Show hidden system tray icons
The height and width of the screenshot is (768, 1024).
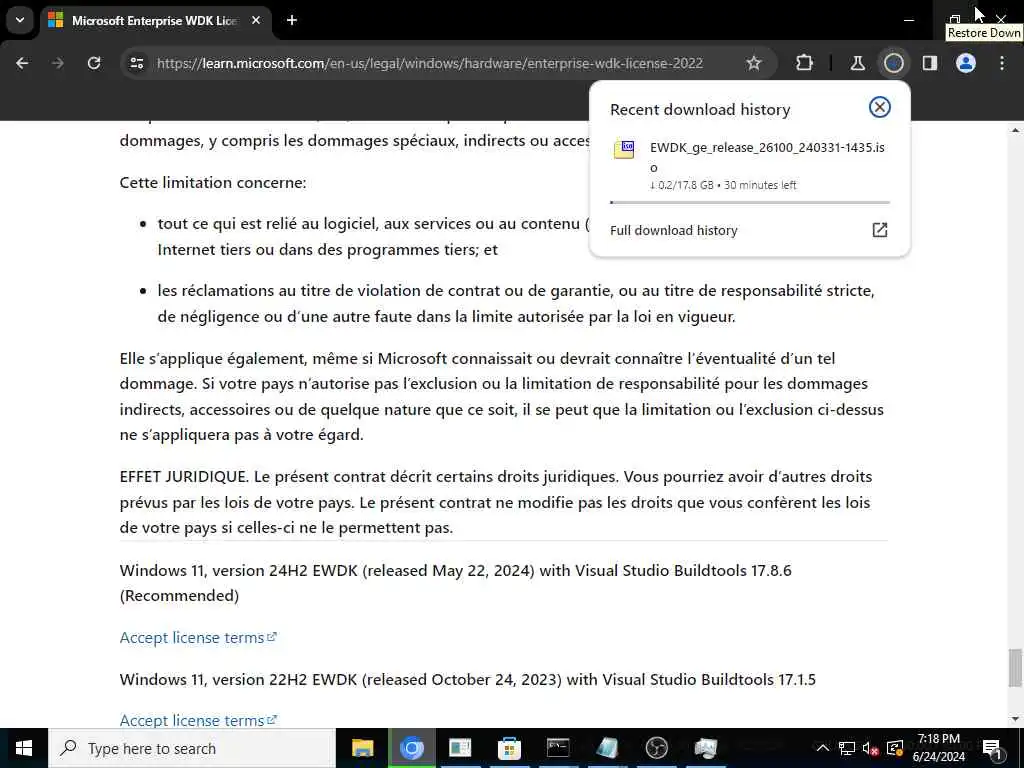click(x=823, y=748)
